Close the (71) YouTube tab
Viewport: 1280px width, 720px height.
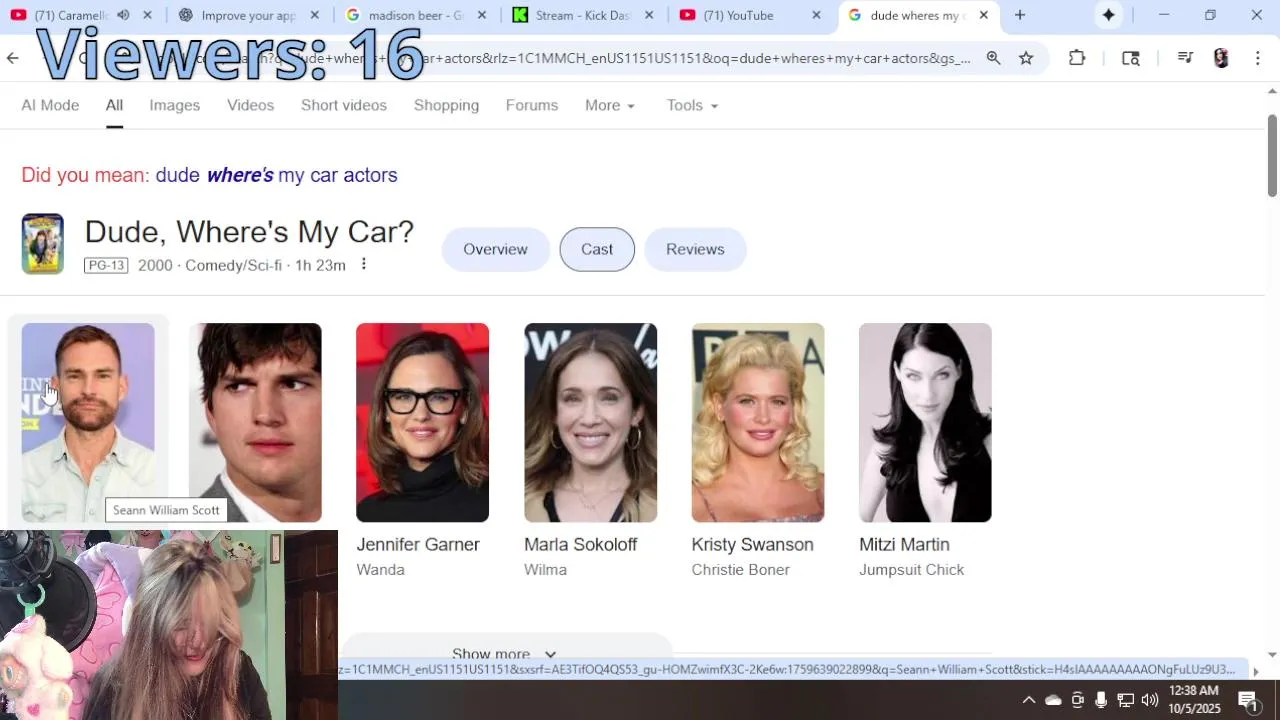tap(816, 15)
